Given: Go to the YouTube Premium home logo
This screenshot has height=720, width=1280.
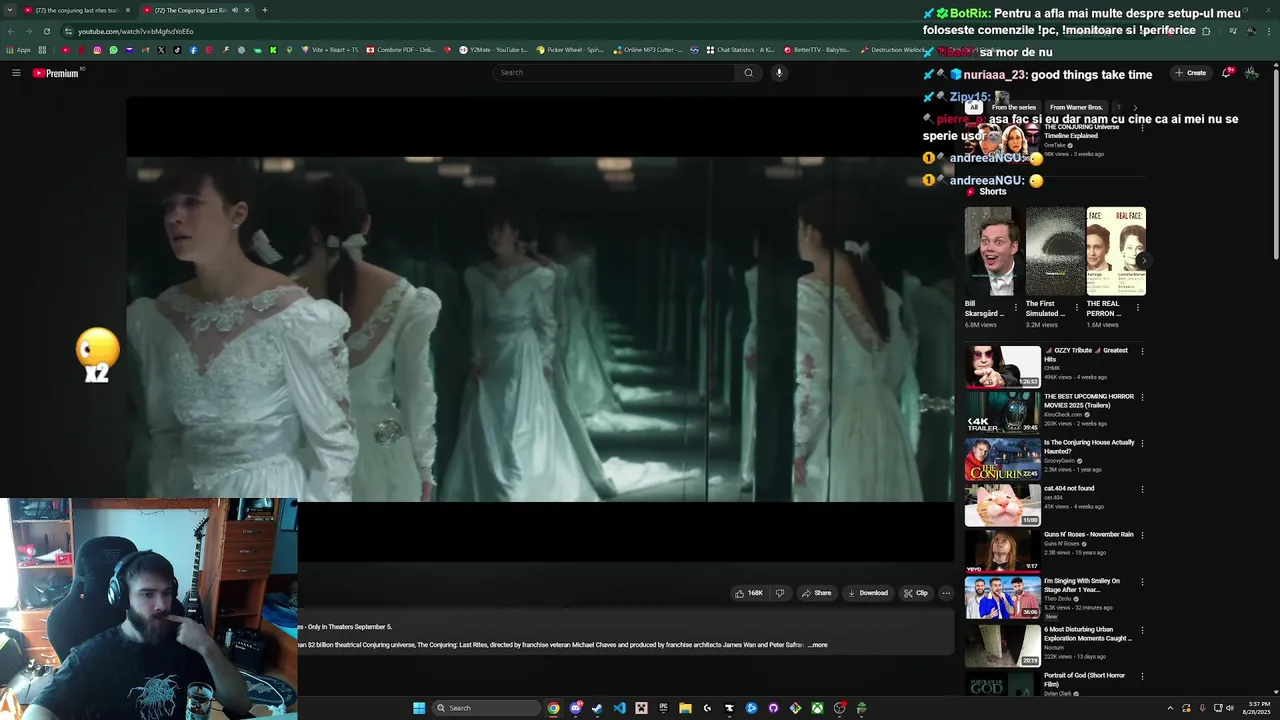Looking at the screenshot, I should tap(56, 73).
